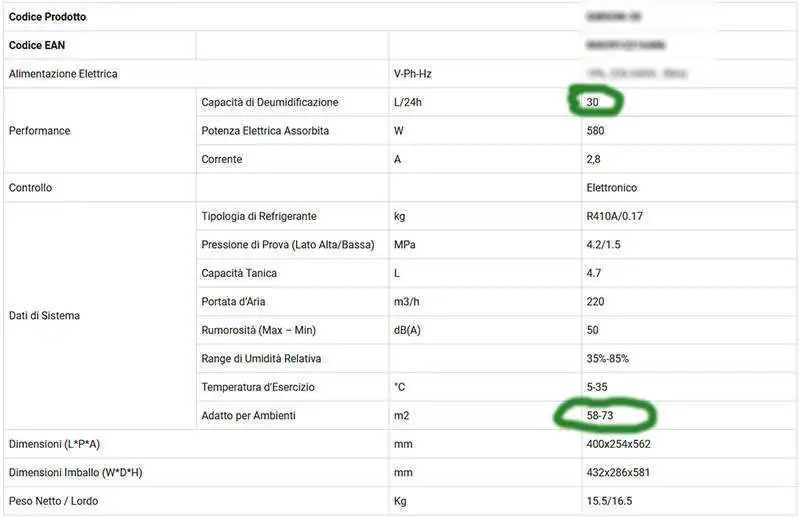Select the 35%-85% humidity range value
This screenshot has height=518, width=800.
point(607,358)
